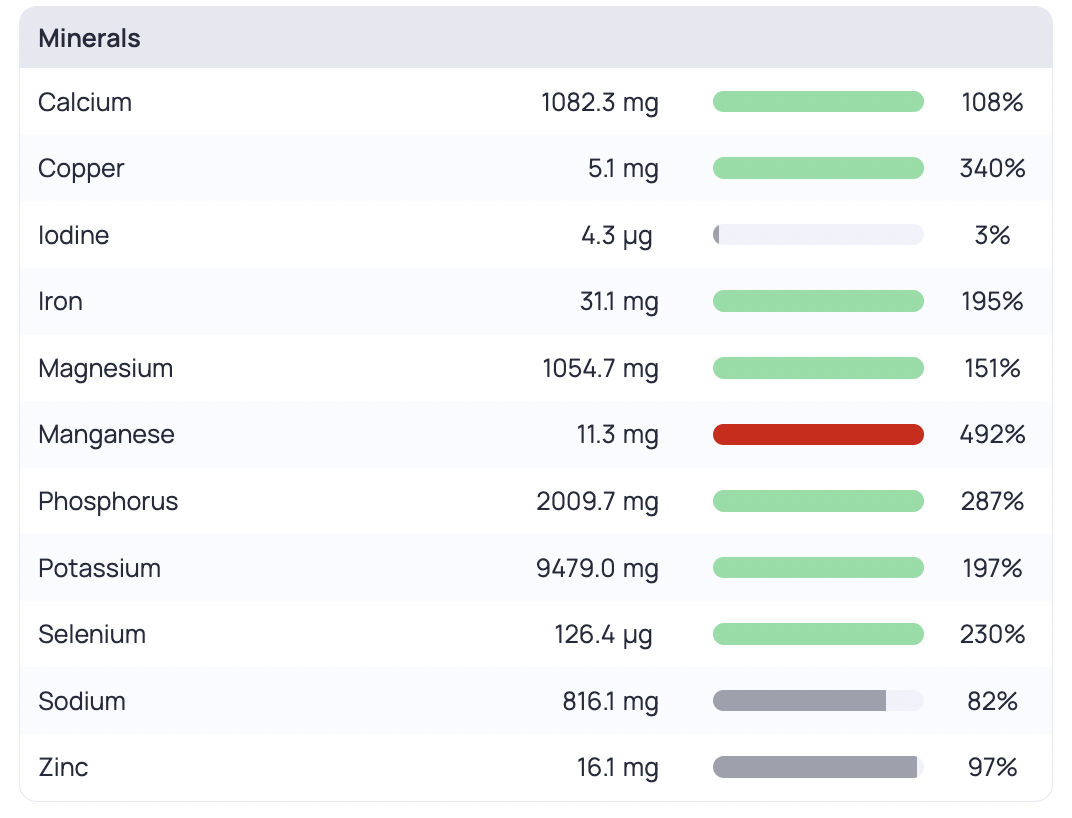Click the gray Sodium progress bar
The height and width of the screenshot is (818, 1072).
[x=818, y=700]
